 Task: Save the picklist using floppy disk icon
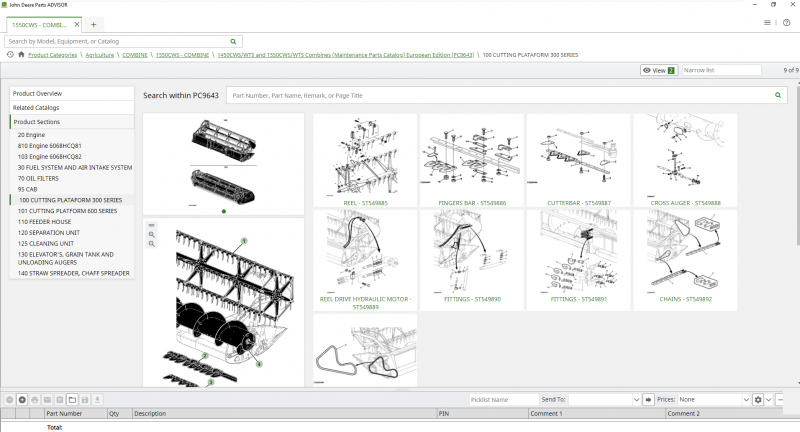(x=85, y=399)
